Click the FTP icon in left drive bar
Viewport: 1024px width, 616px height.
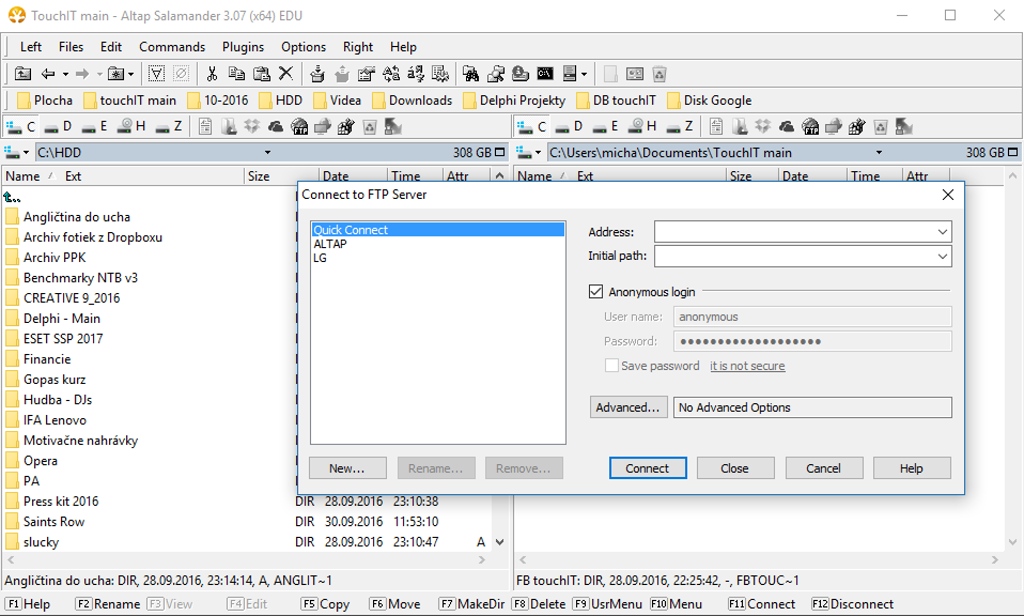point(299,127)
